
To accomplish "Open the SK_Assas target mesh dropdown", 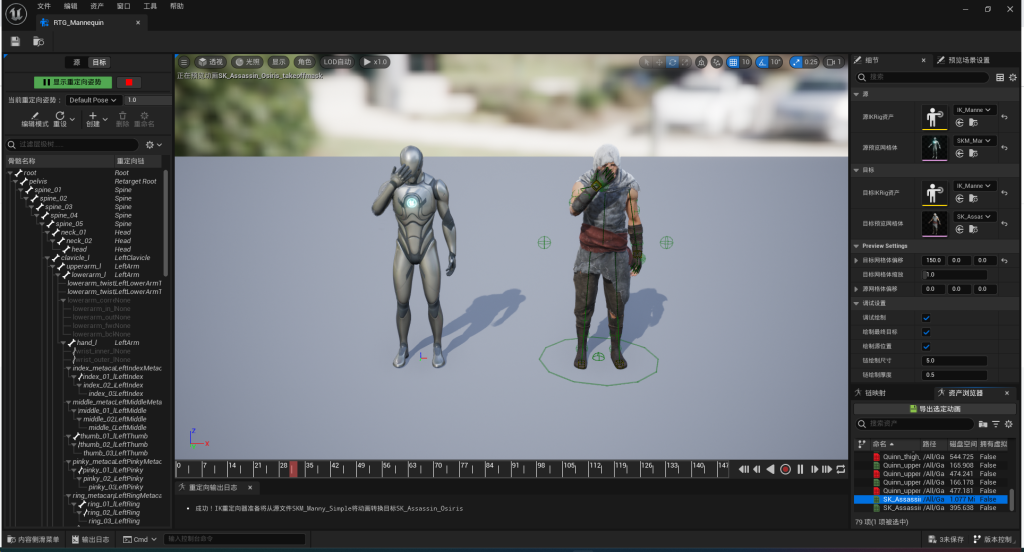I will pos(974,217).
